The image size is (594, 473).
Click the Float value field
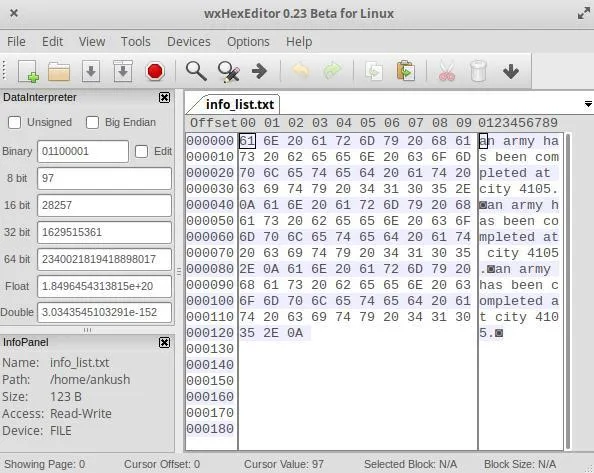[x=104, y=286]
